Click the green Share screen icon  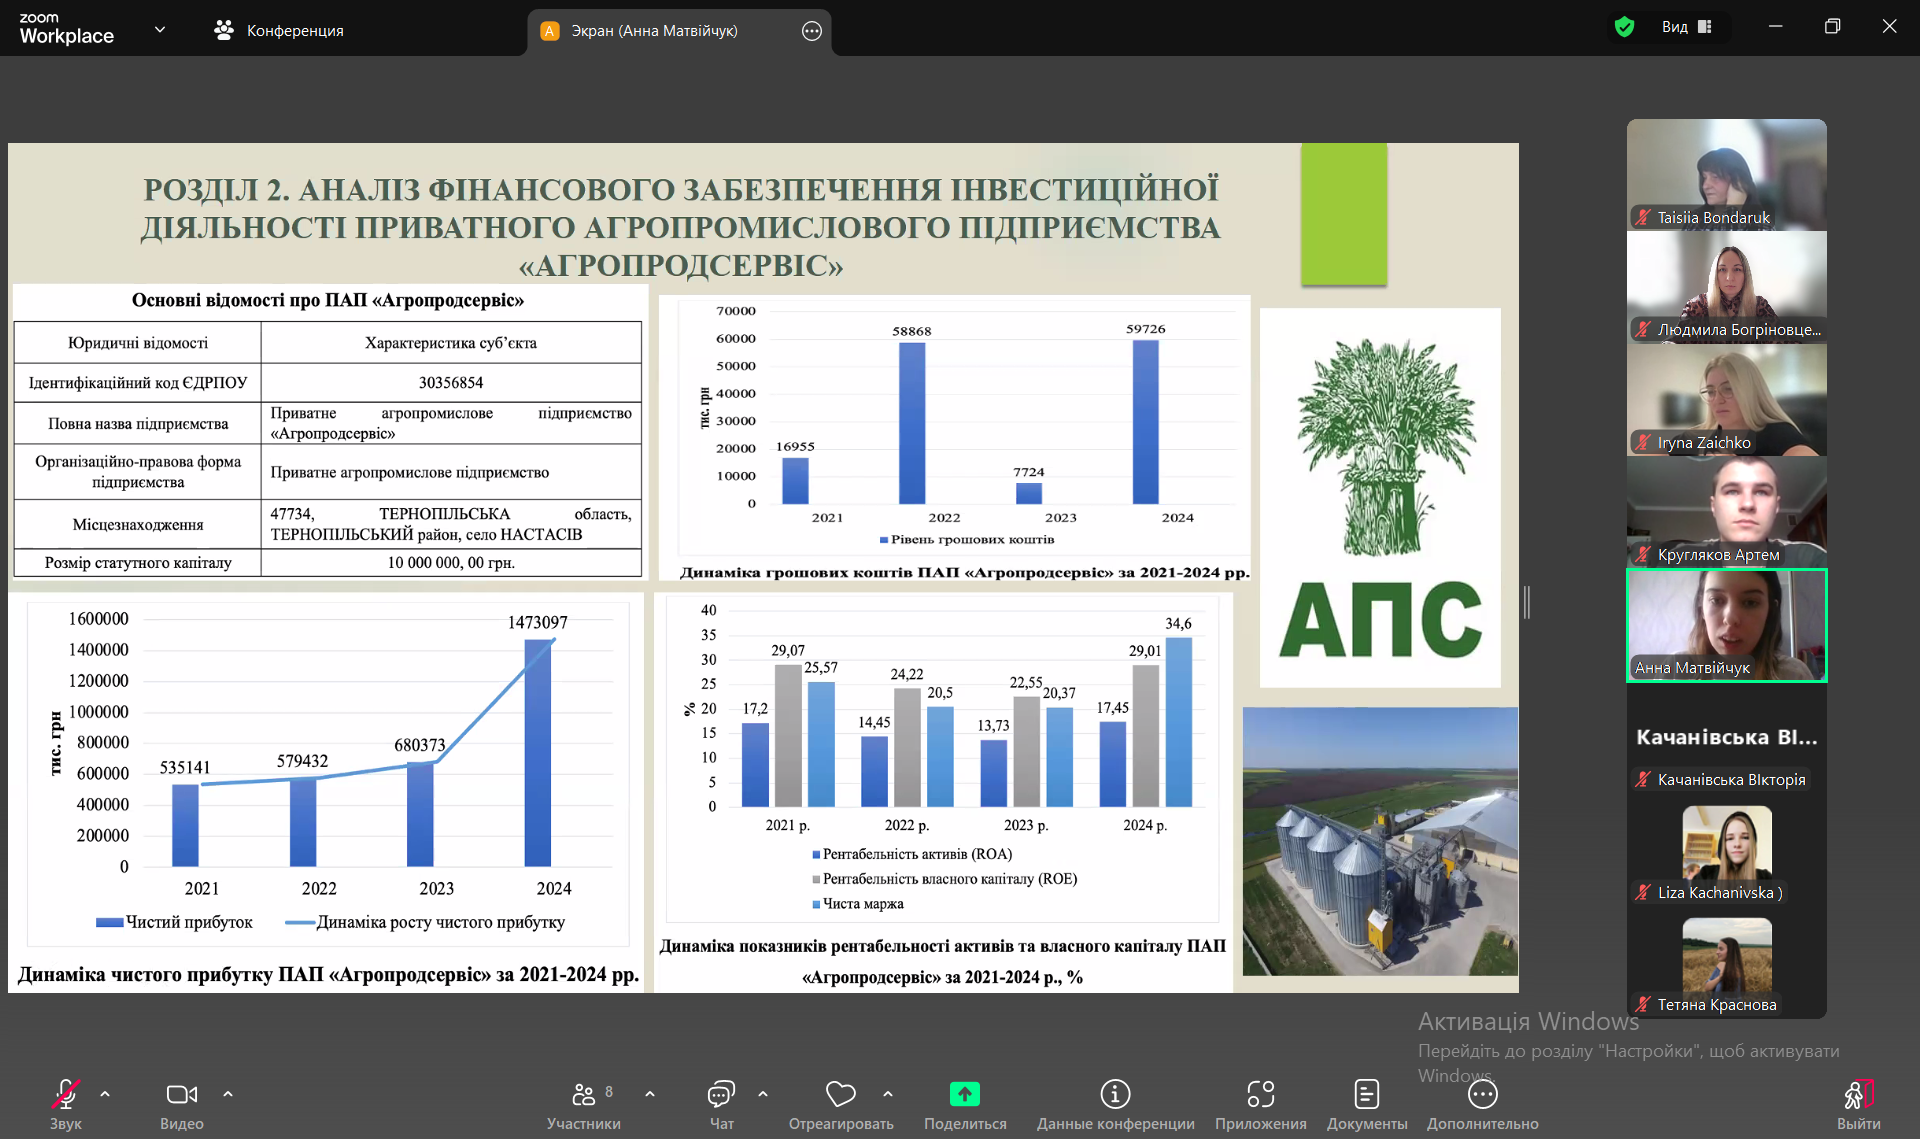coord(964,1095)
